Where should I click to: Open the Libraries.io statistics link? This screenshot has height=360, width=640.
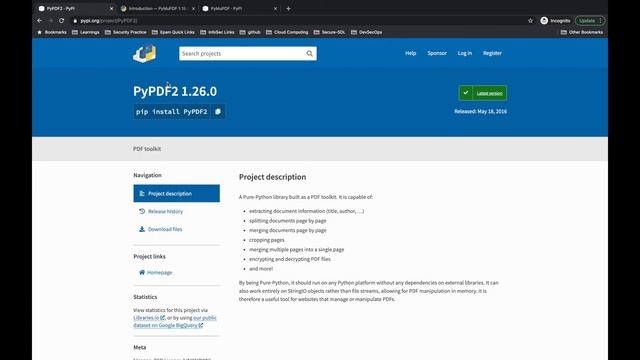point(149,318)
